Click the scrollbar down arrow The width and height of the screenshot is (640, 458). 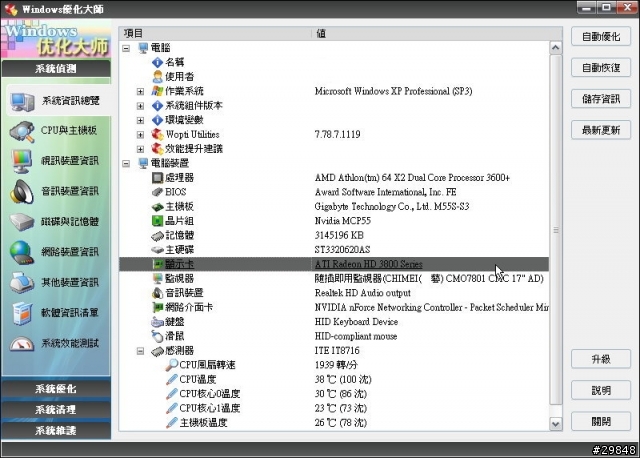[556, 423]
